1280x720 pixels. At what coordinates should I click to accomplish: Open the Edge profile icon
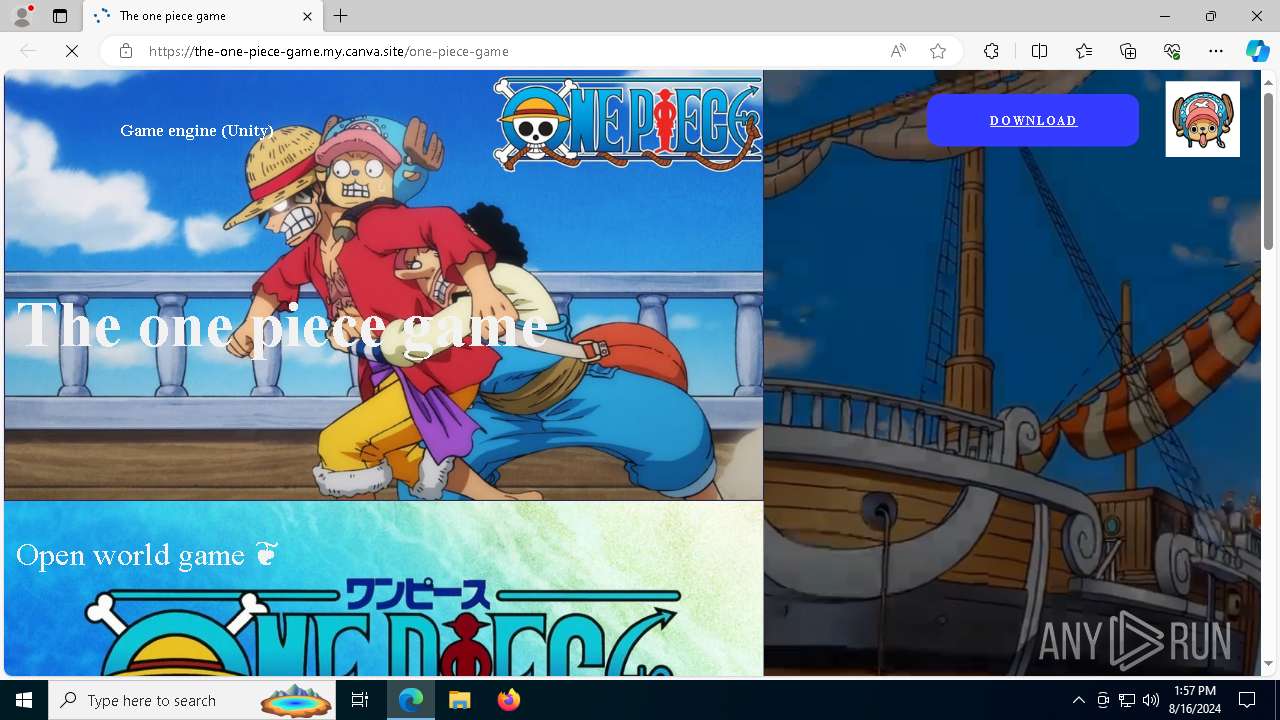click(x=22, y=16)
